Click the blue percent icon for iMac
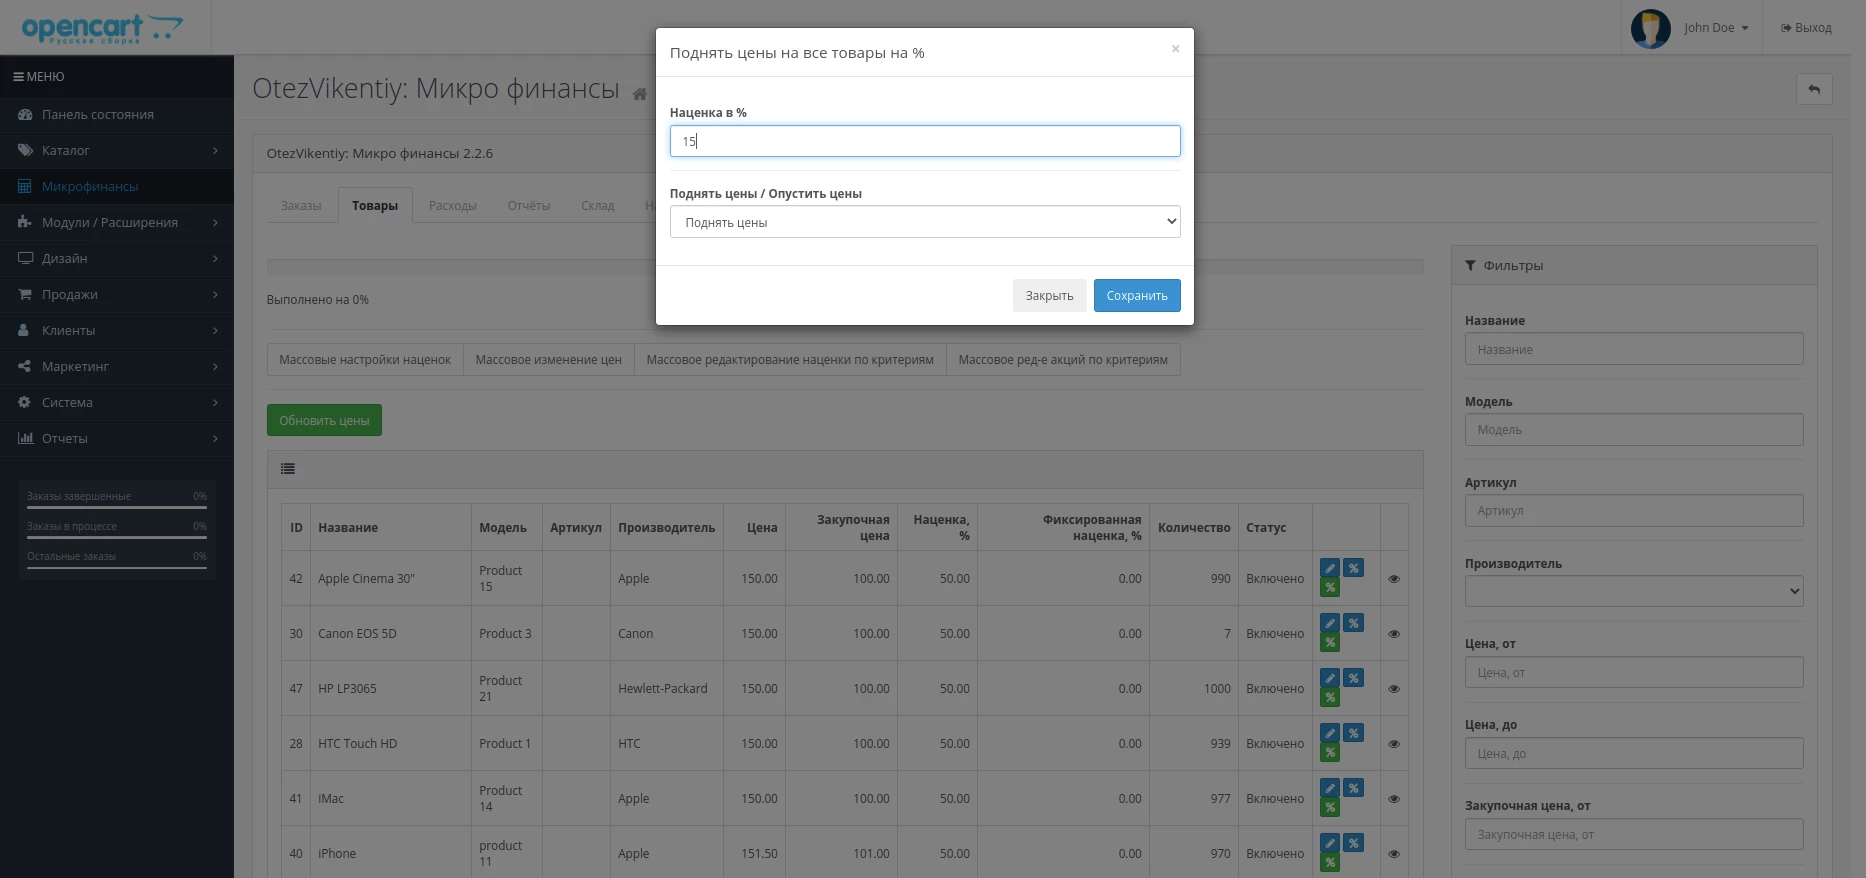This screenshot has height=878, width=1866. click(x=1353, y=788)
